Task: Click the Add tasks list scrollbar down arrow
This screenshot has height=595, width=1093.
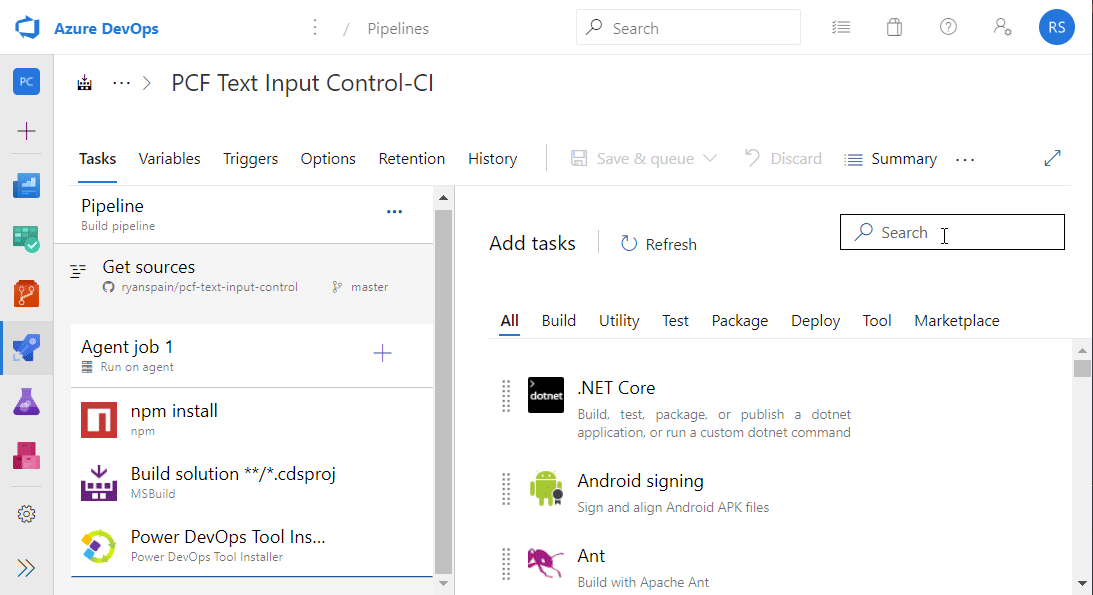Action: pos(1082,583)
